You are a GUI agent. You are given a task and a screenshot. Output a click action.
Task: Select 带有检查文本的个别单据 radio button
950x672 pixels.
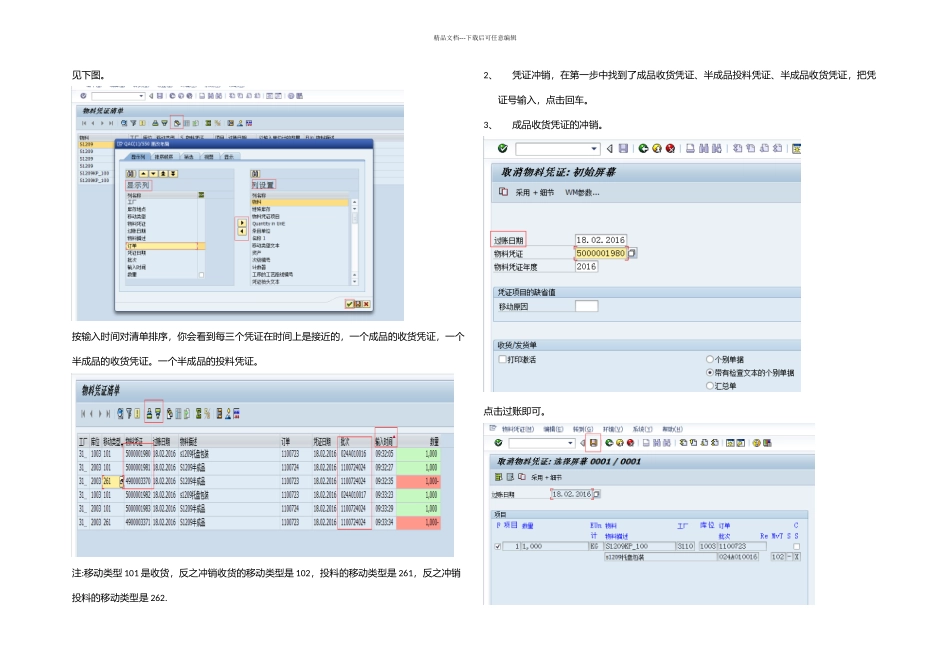tap(709, 372)
